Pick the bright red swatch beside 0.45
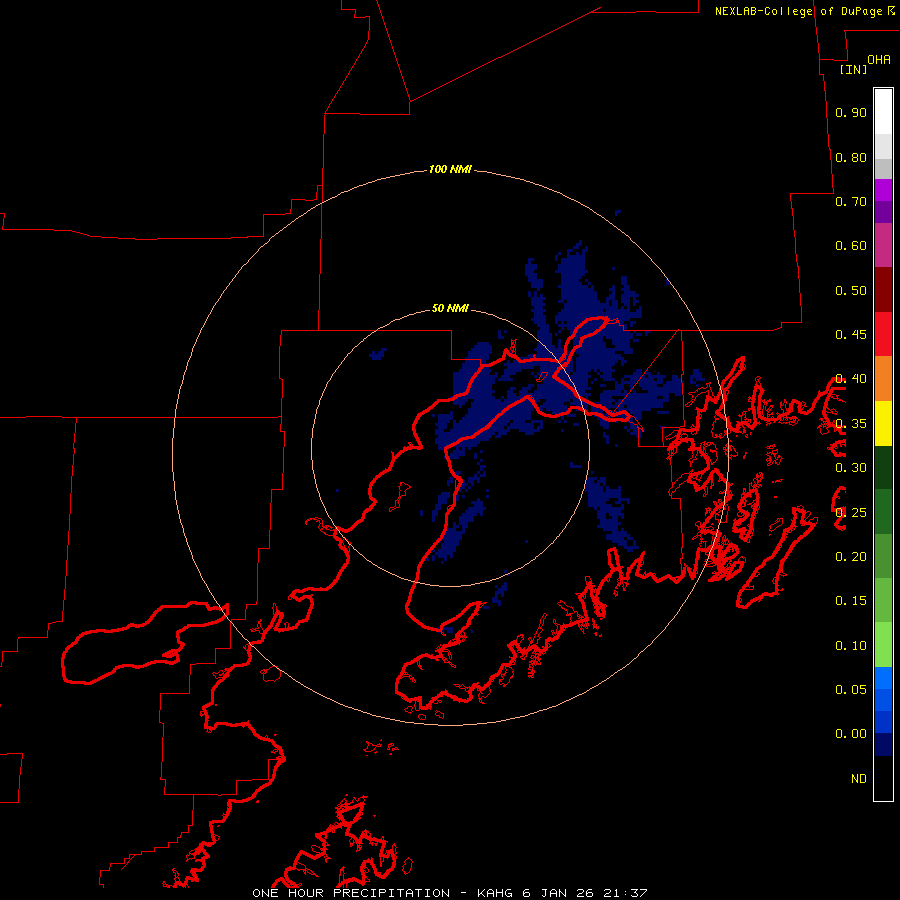The width and height of the screenshot is (900, 900). [883, 334]
